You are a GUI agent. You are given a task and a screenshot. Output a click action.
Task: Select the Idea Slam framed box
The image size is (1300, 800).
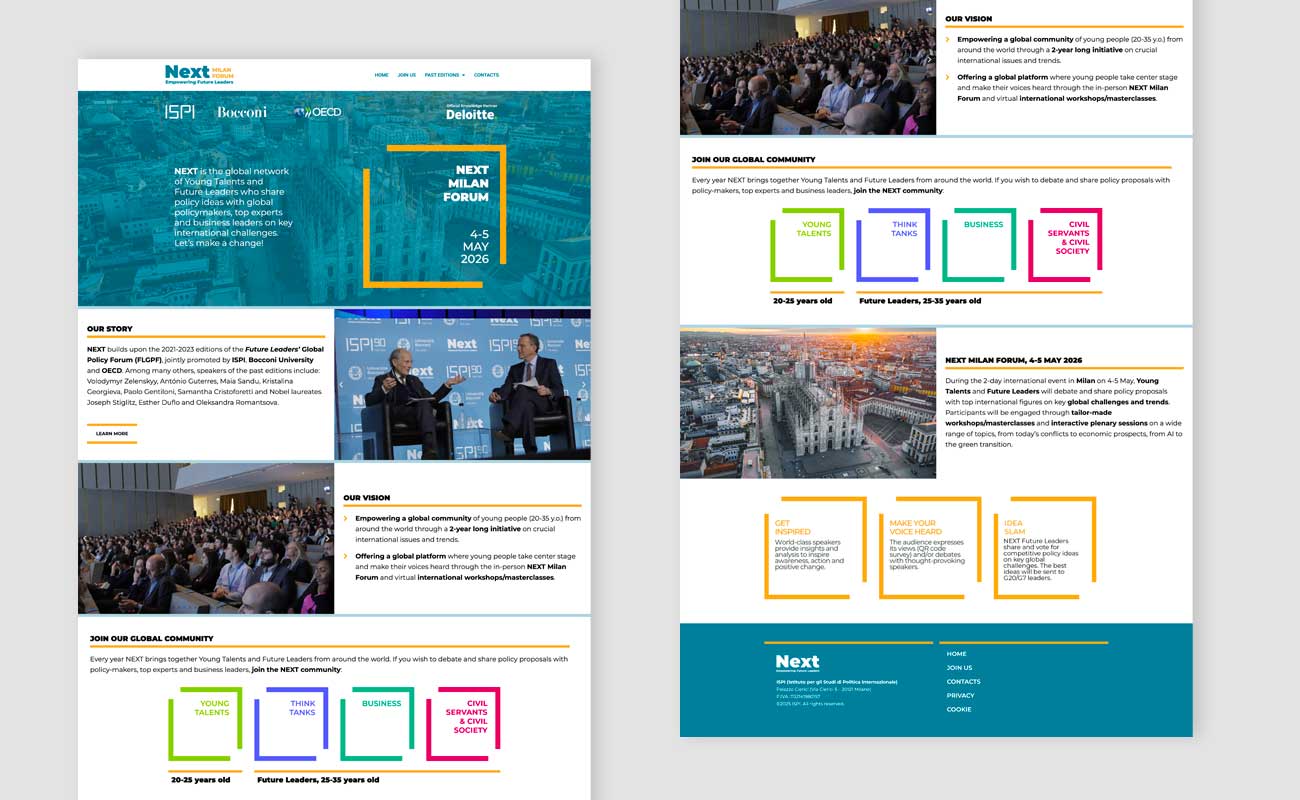(x=1043, y=548)
